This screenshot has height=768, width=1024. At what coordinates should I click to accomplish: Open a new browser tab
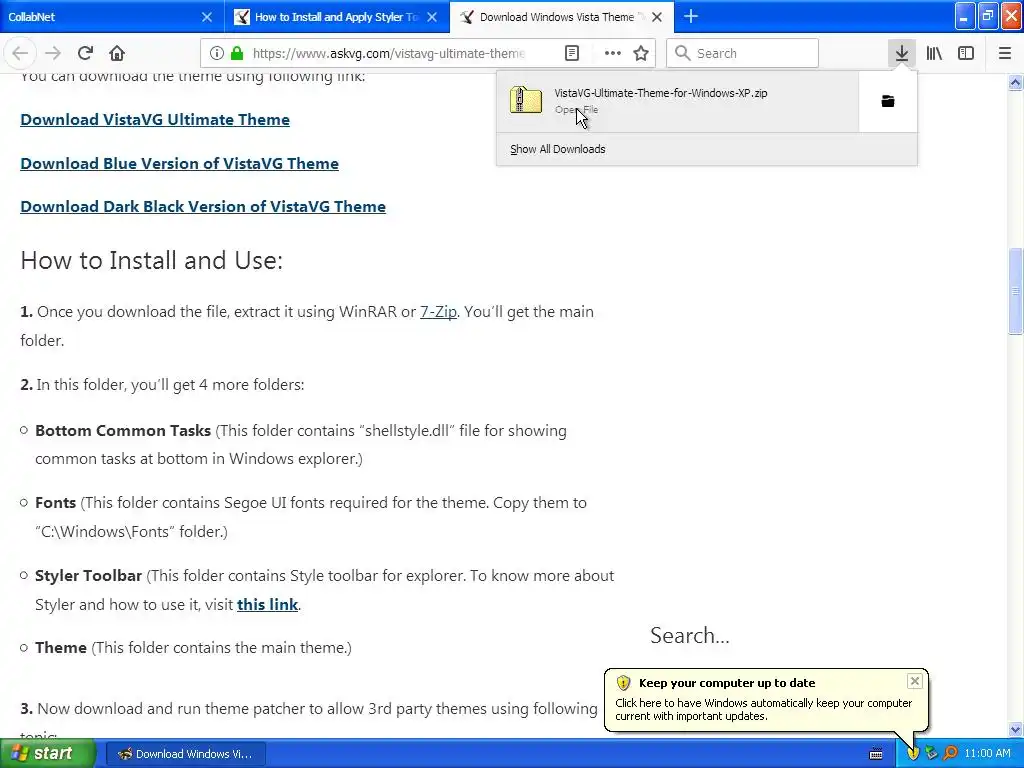(691, 16)
